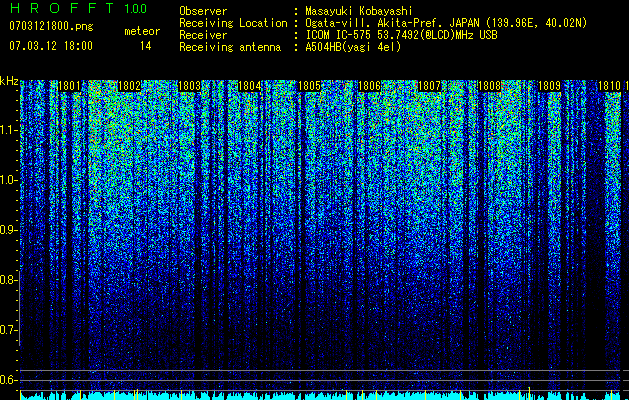629x400 pixels.
Task: Click the 1.1 kHz axis label
Action: pyautogui.click(x=7, y=130)
